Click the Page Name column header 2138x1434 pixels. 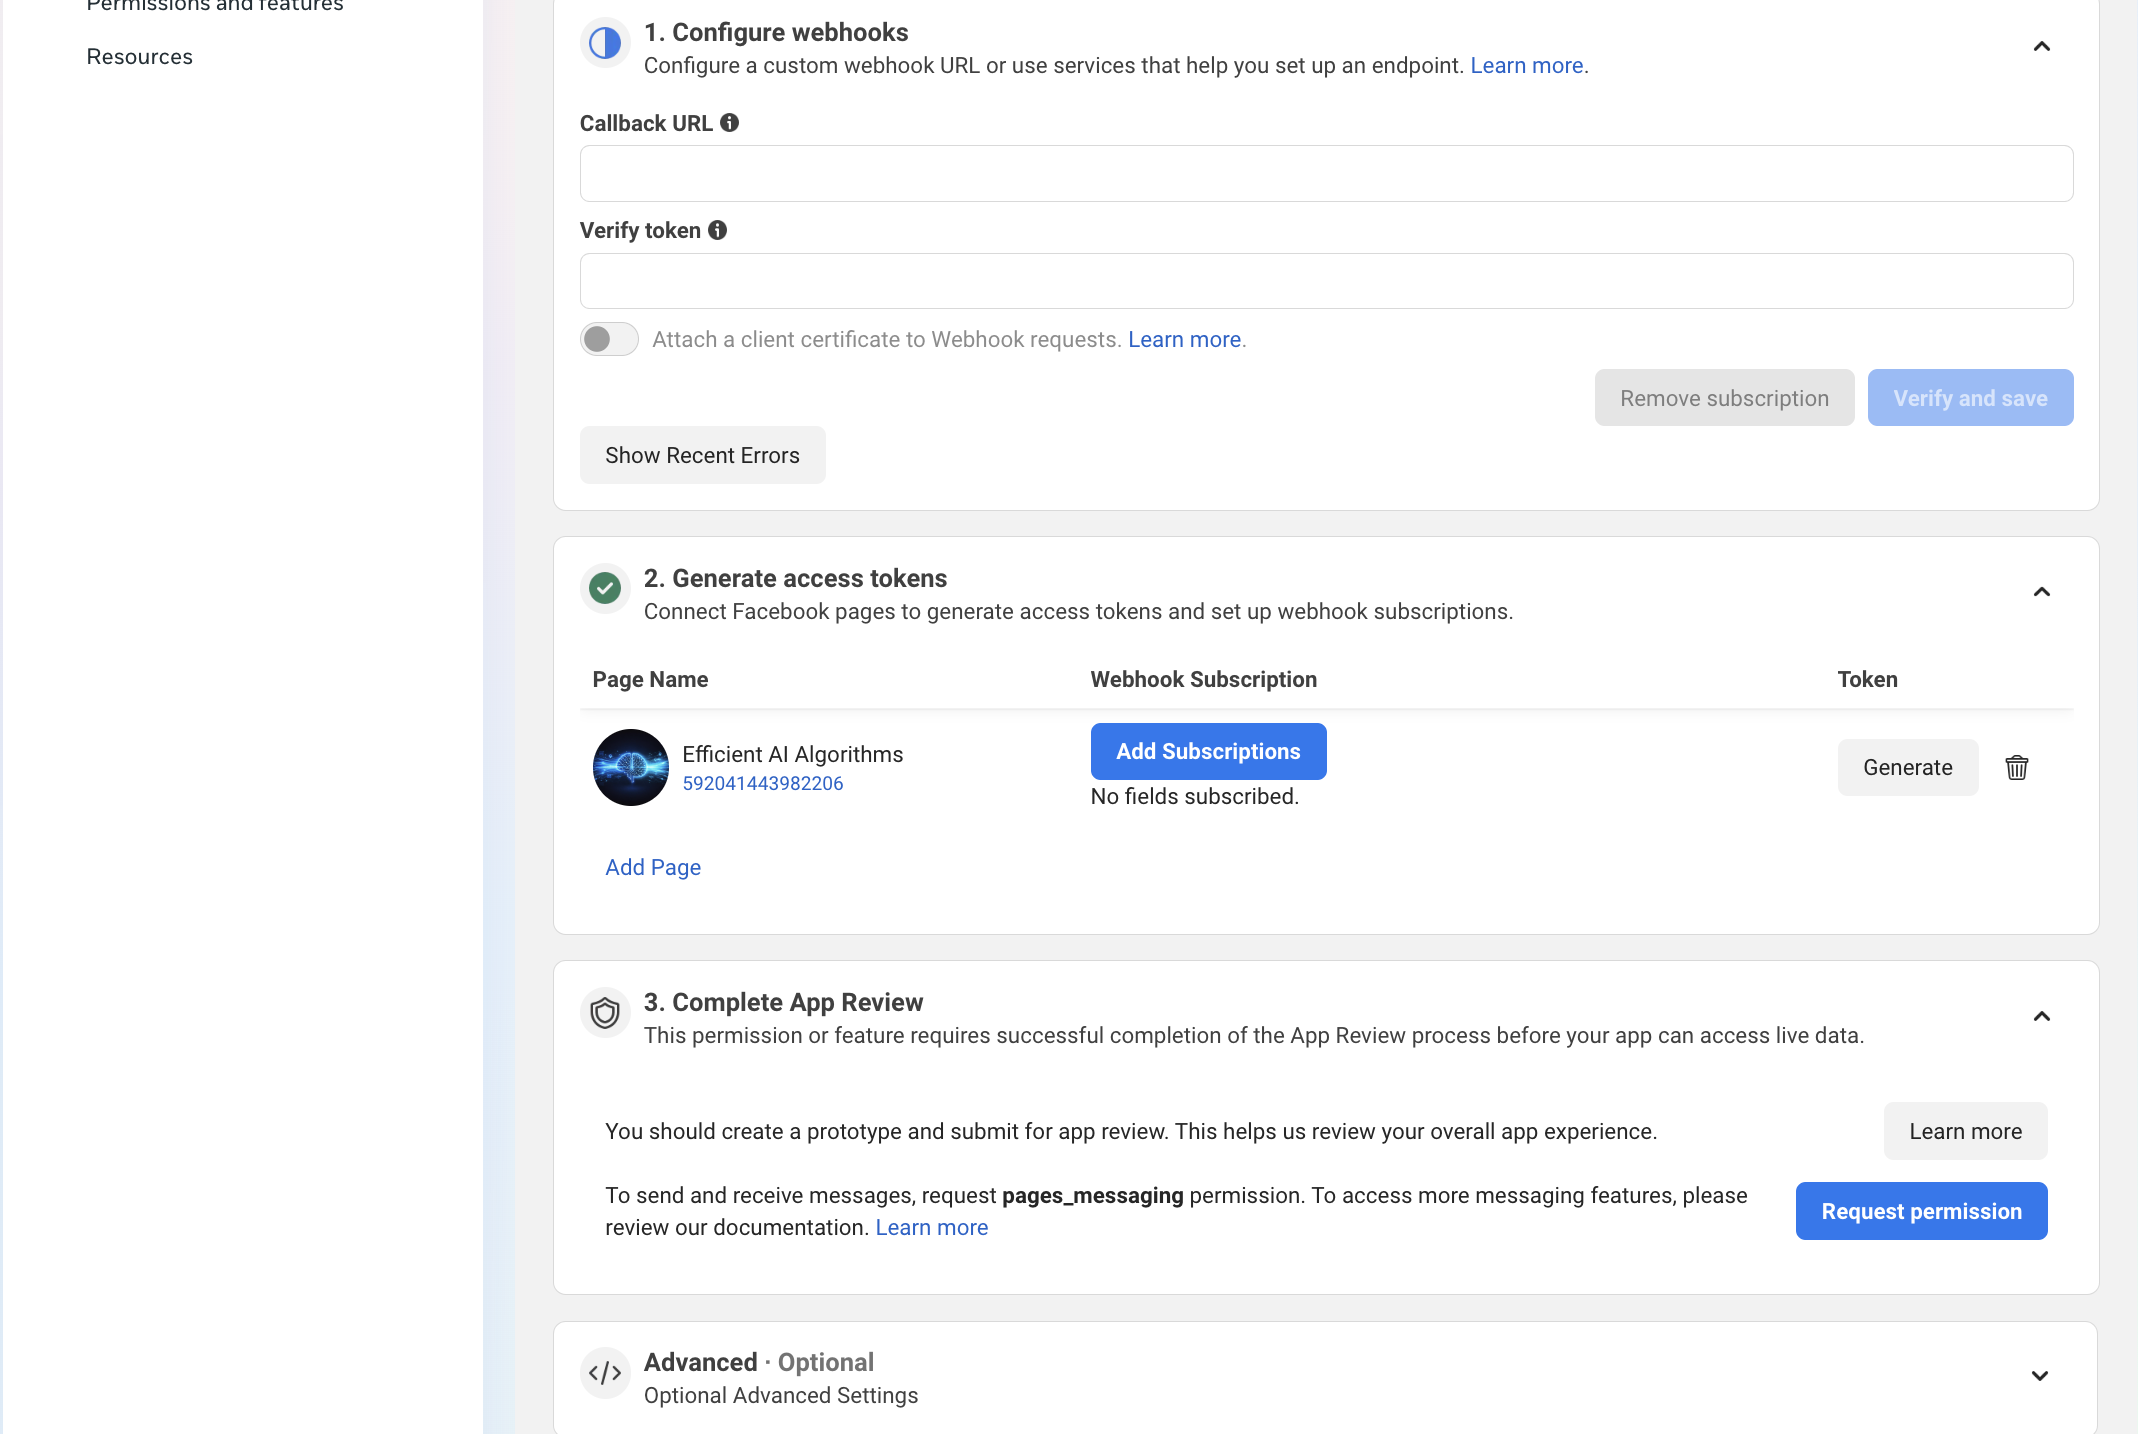coord(650,679)
